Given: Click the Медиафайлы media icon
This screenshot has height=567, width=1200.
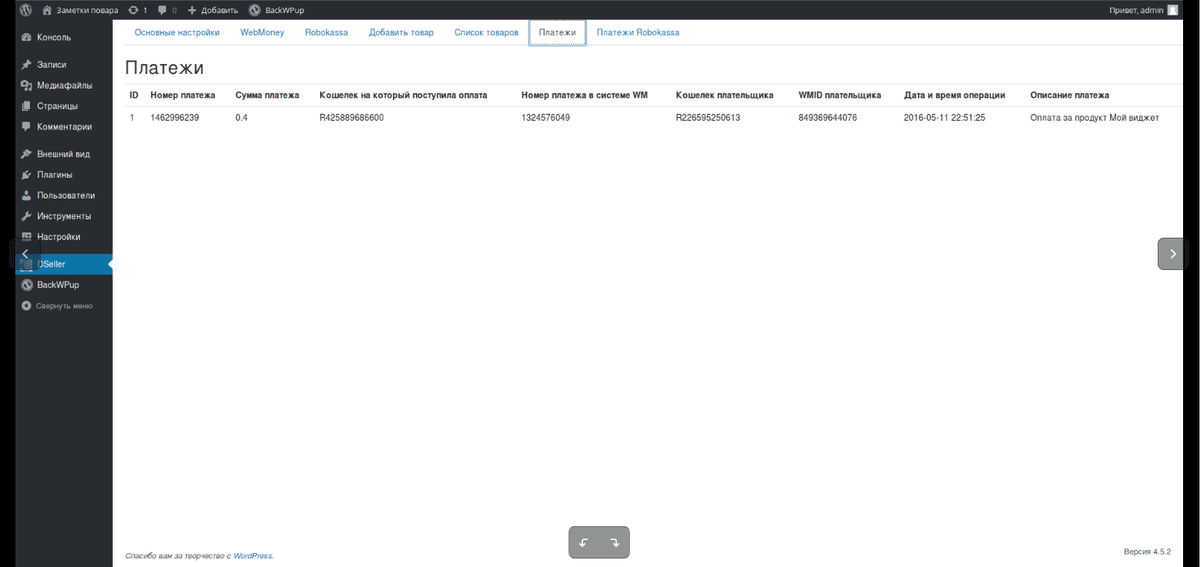Looking at the screenshot, I should point(26,85).
